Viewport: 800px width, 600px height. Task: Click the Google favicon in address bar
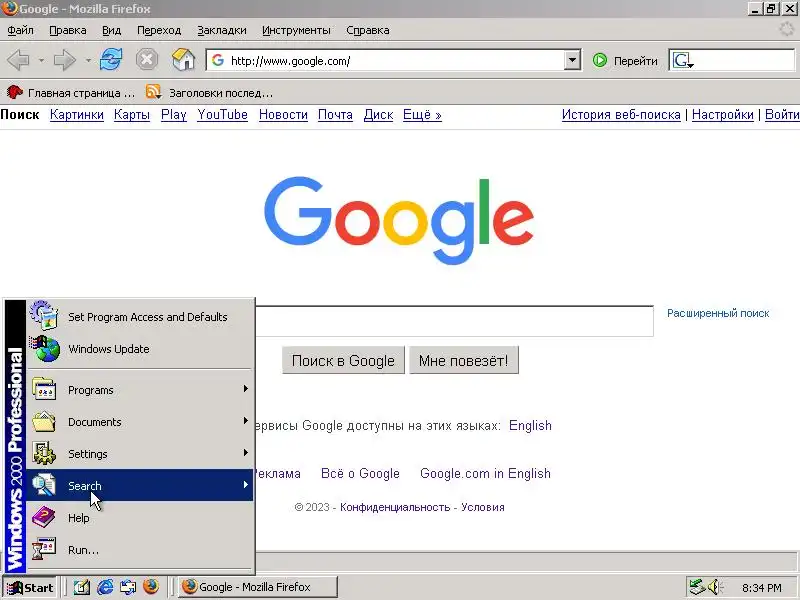click(x=218, y=60)
